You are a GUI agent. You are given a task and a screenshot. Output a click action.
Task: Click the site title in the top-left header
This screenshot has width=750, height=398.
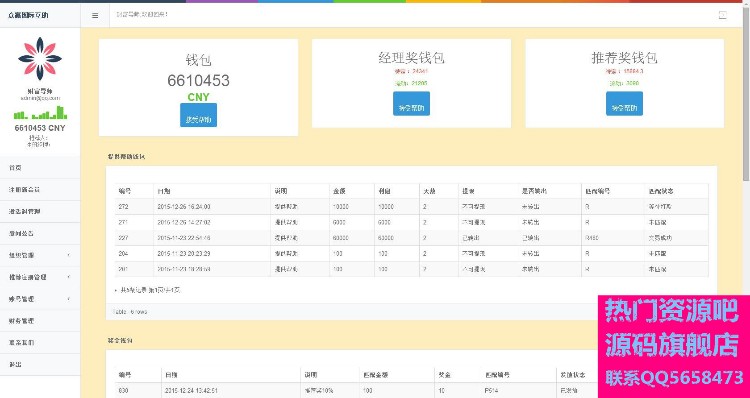tap(28, 15)
